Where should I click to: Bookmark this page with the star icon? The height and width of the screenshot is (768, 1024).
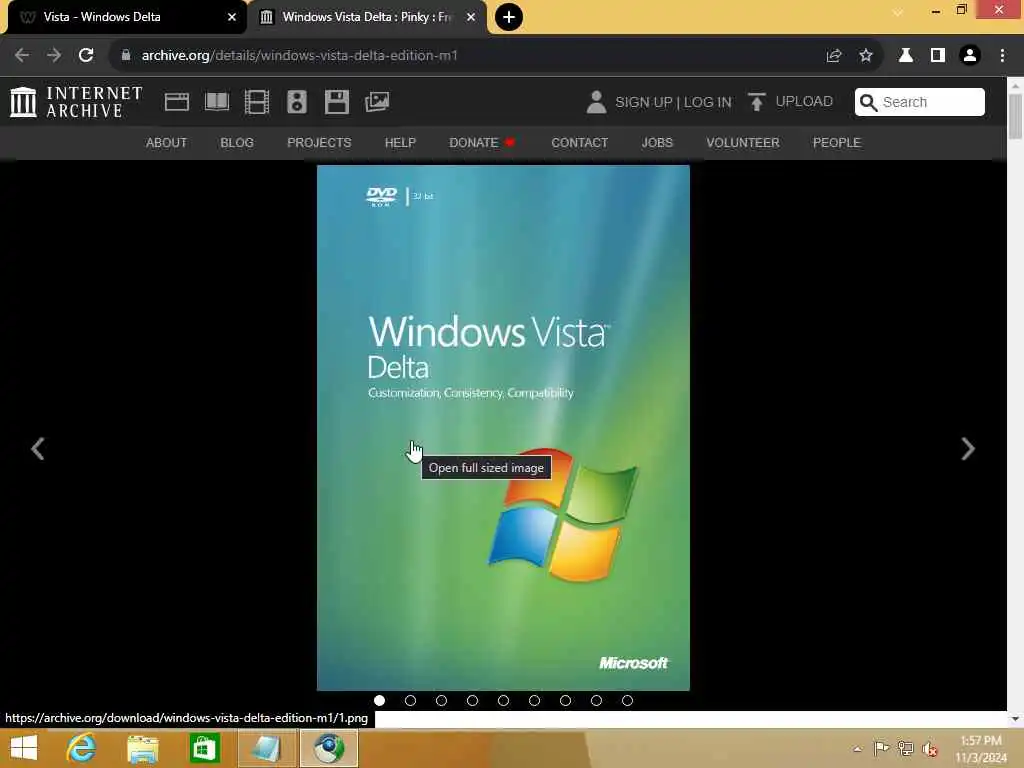click(x=866, y=56)
